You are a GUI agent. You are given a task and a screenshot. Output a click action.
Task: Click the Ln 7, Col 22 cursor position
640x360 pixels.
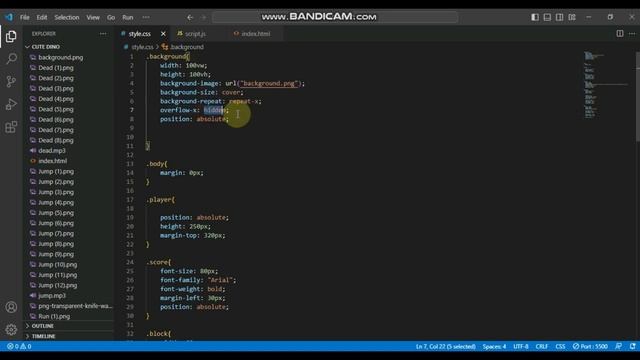[445, 347]
